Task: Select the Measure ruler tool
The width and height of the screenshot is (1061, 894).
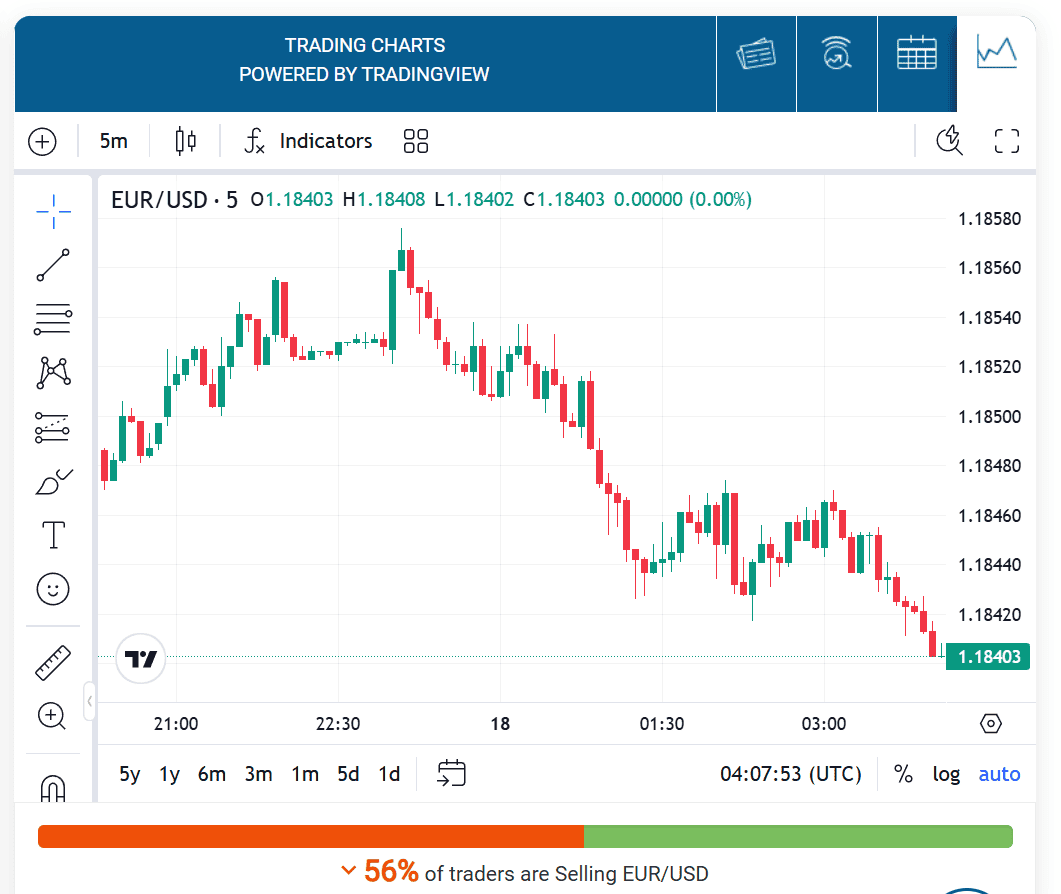Action: click(x=52, y=662)
